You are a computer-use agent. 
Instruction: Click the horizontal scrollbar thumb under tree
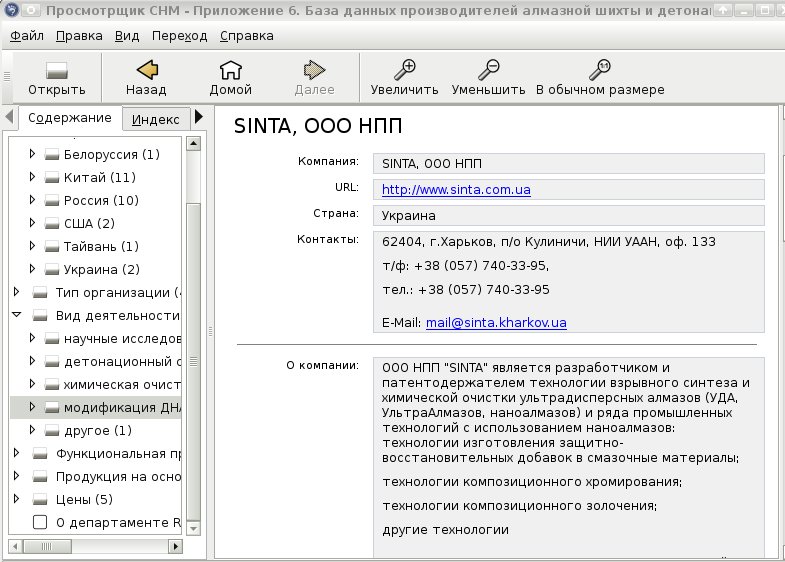point(47,546)
